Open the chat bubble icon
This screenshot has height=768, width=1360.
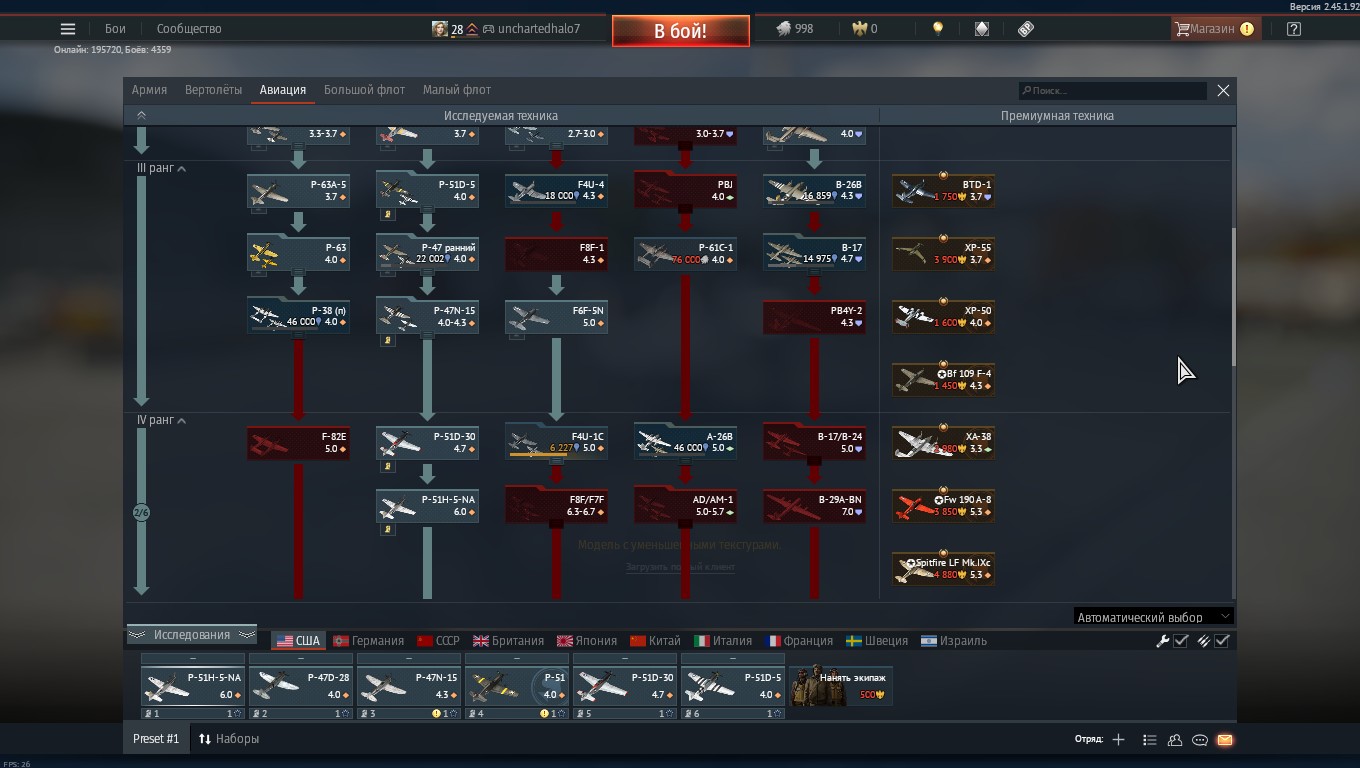pyautogui.click(x=1200, y=740)
